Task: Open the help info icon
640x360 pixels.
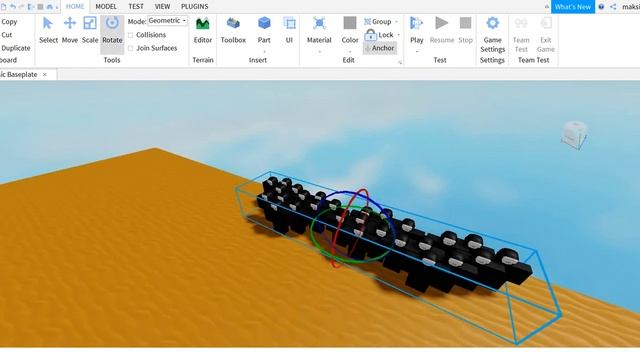Action: tap(601, 7)
